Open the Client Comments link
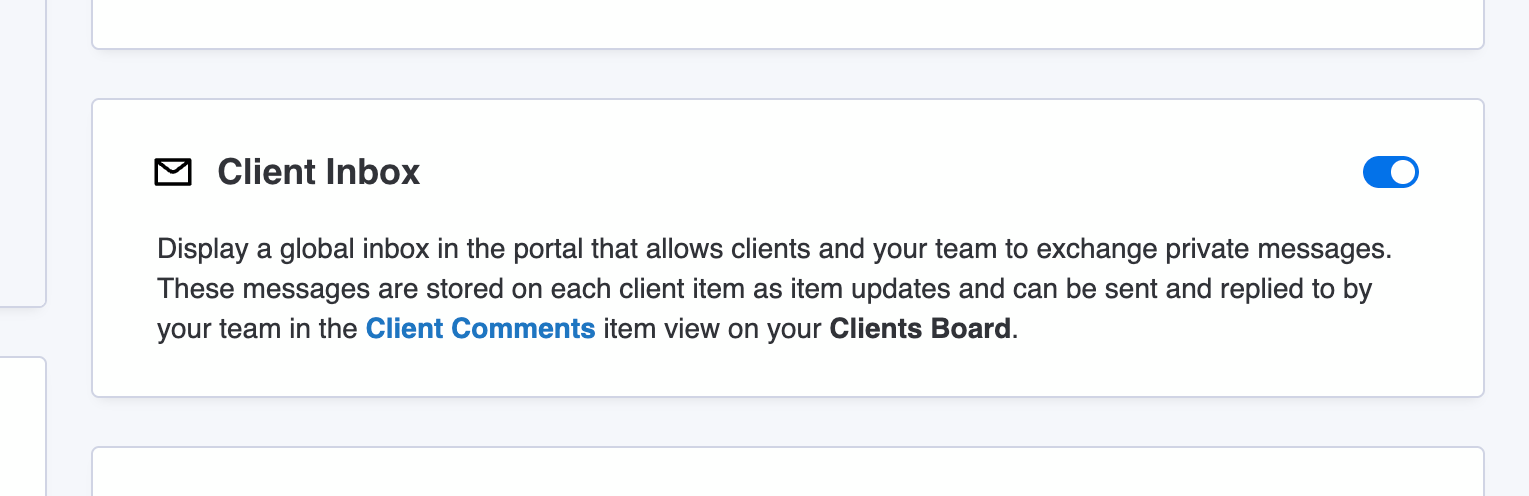 coord(481,329)
